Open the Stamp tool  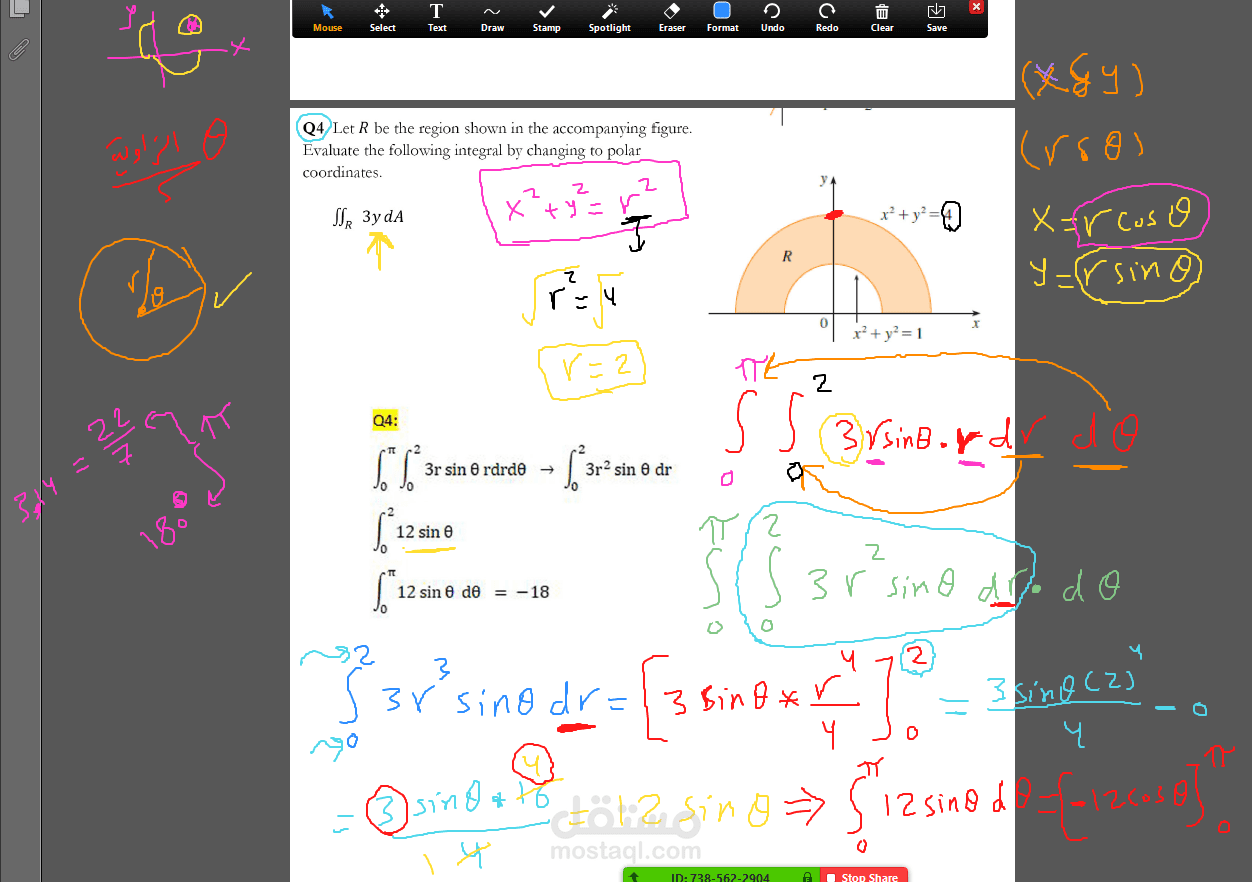coord(546,18)
